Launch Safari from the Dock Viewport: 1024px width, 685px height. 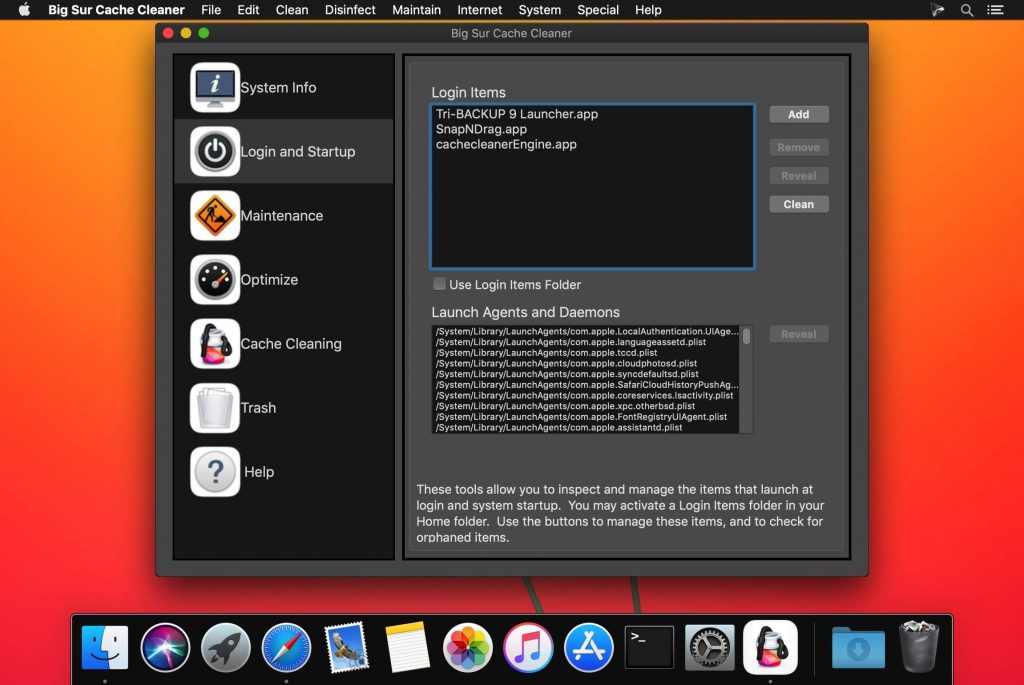point(286,648)
